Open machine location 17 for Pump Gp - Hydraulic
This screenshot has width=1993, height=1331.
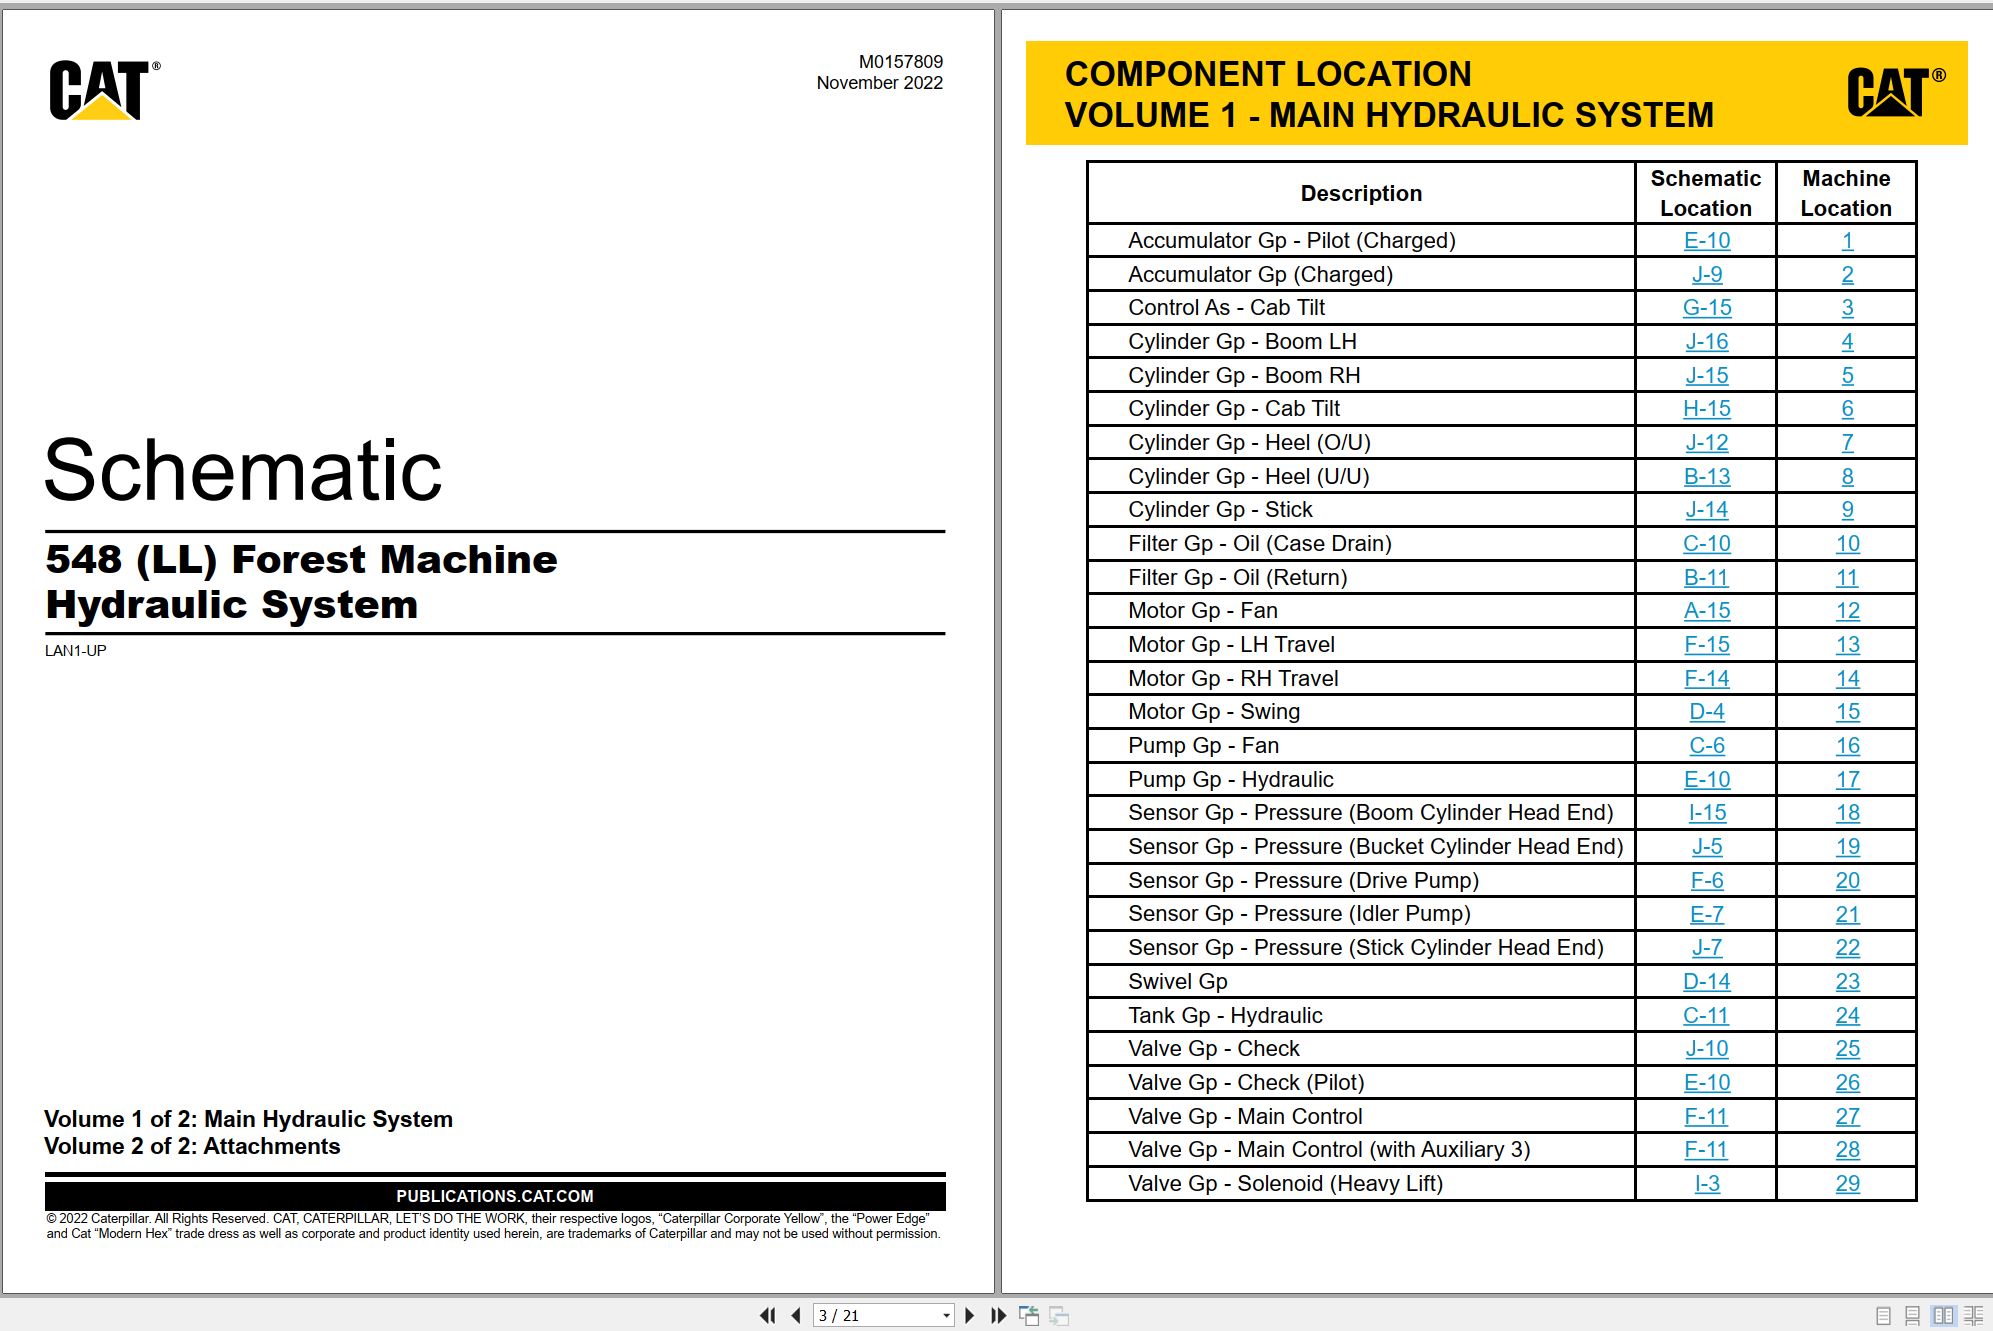coord(1847,780)
